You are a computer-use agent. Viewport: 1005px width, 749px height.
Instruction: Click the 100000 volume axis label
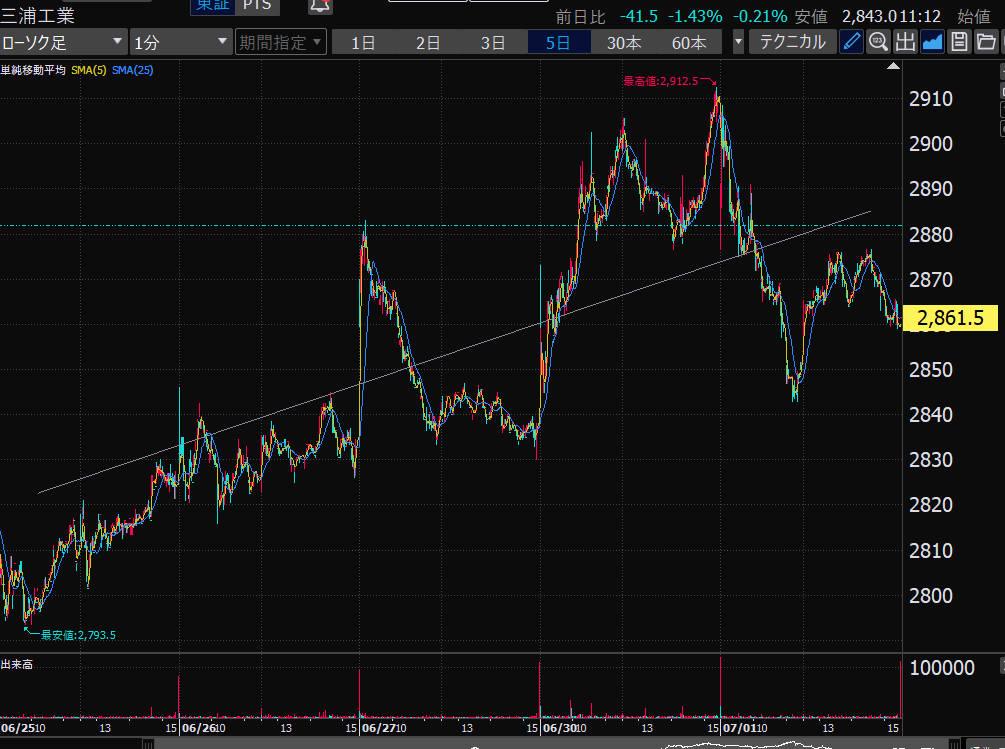(x=942, y=668)
